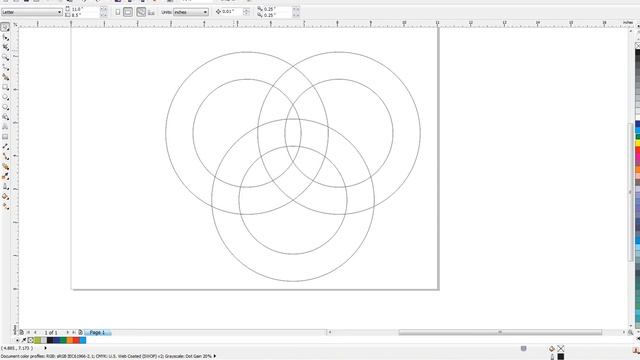This screenshot has height=360, width=640.
Task: Select the Shape tool
Action: click(x=5, y=37)
